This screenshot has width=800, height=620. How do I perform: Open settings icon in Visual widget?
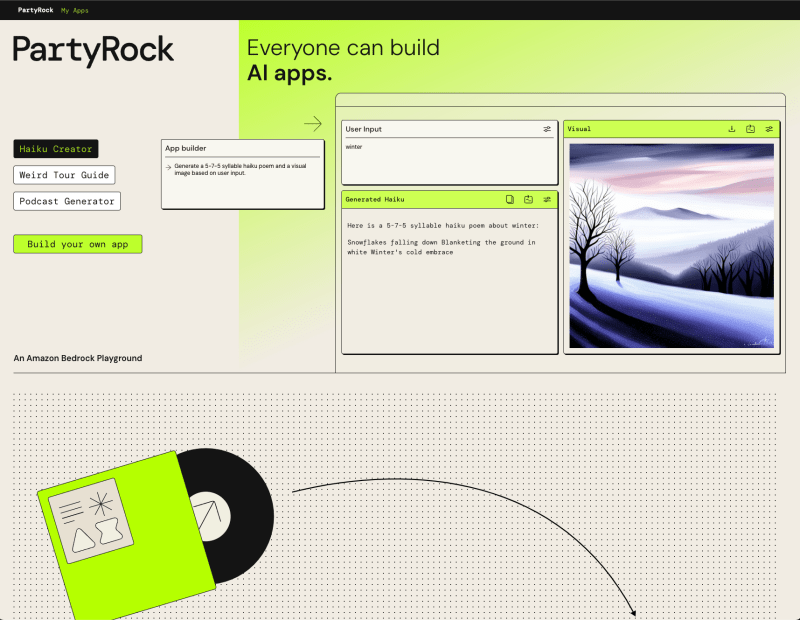769,129
